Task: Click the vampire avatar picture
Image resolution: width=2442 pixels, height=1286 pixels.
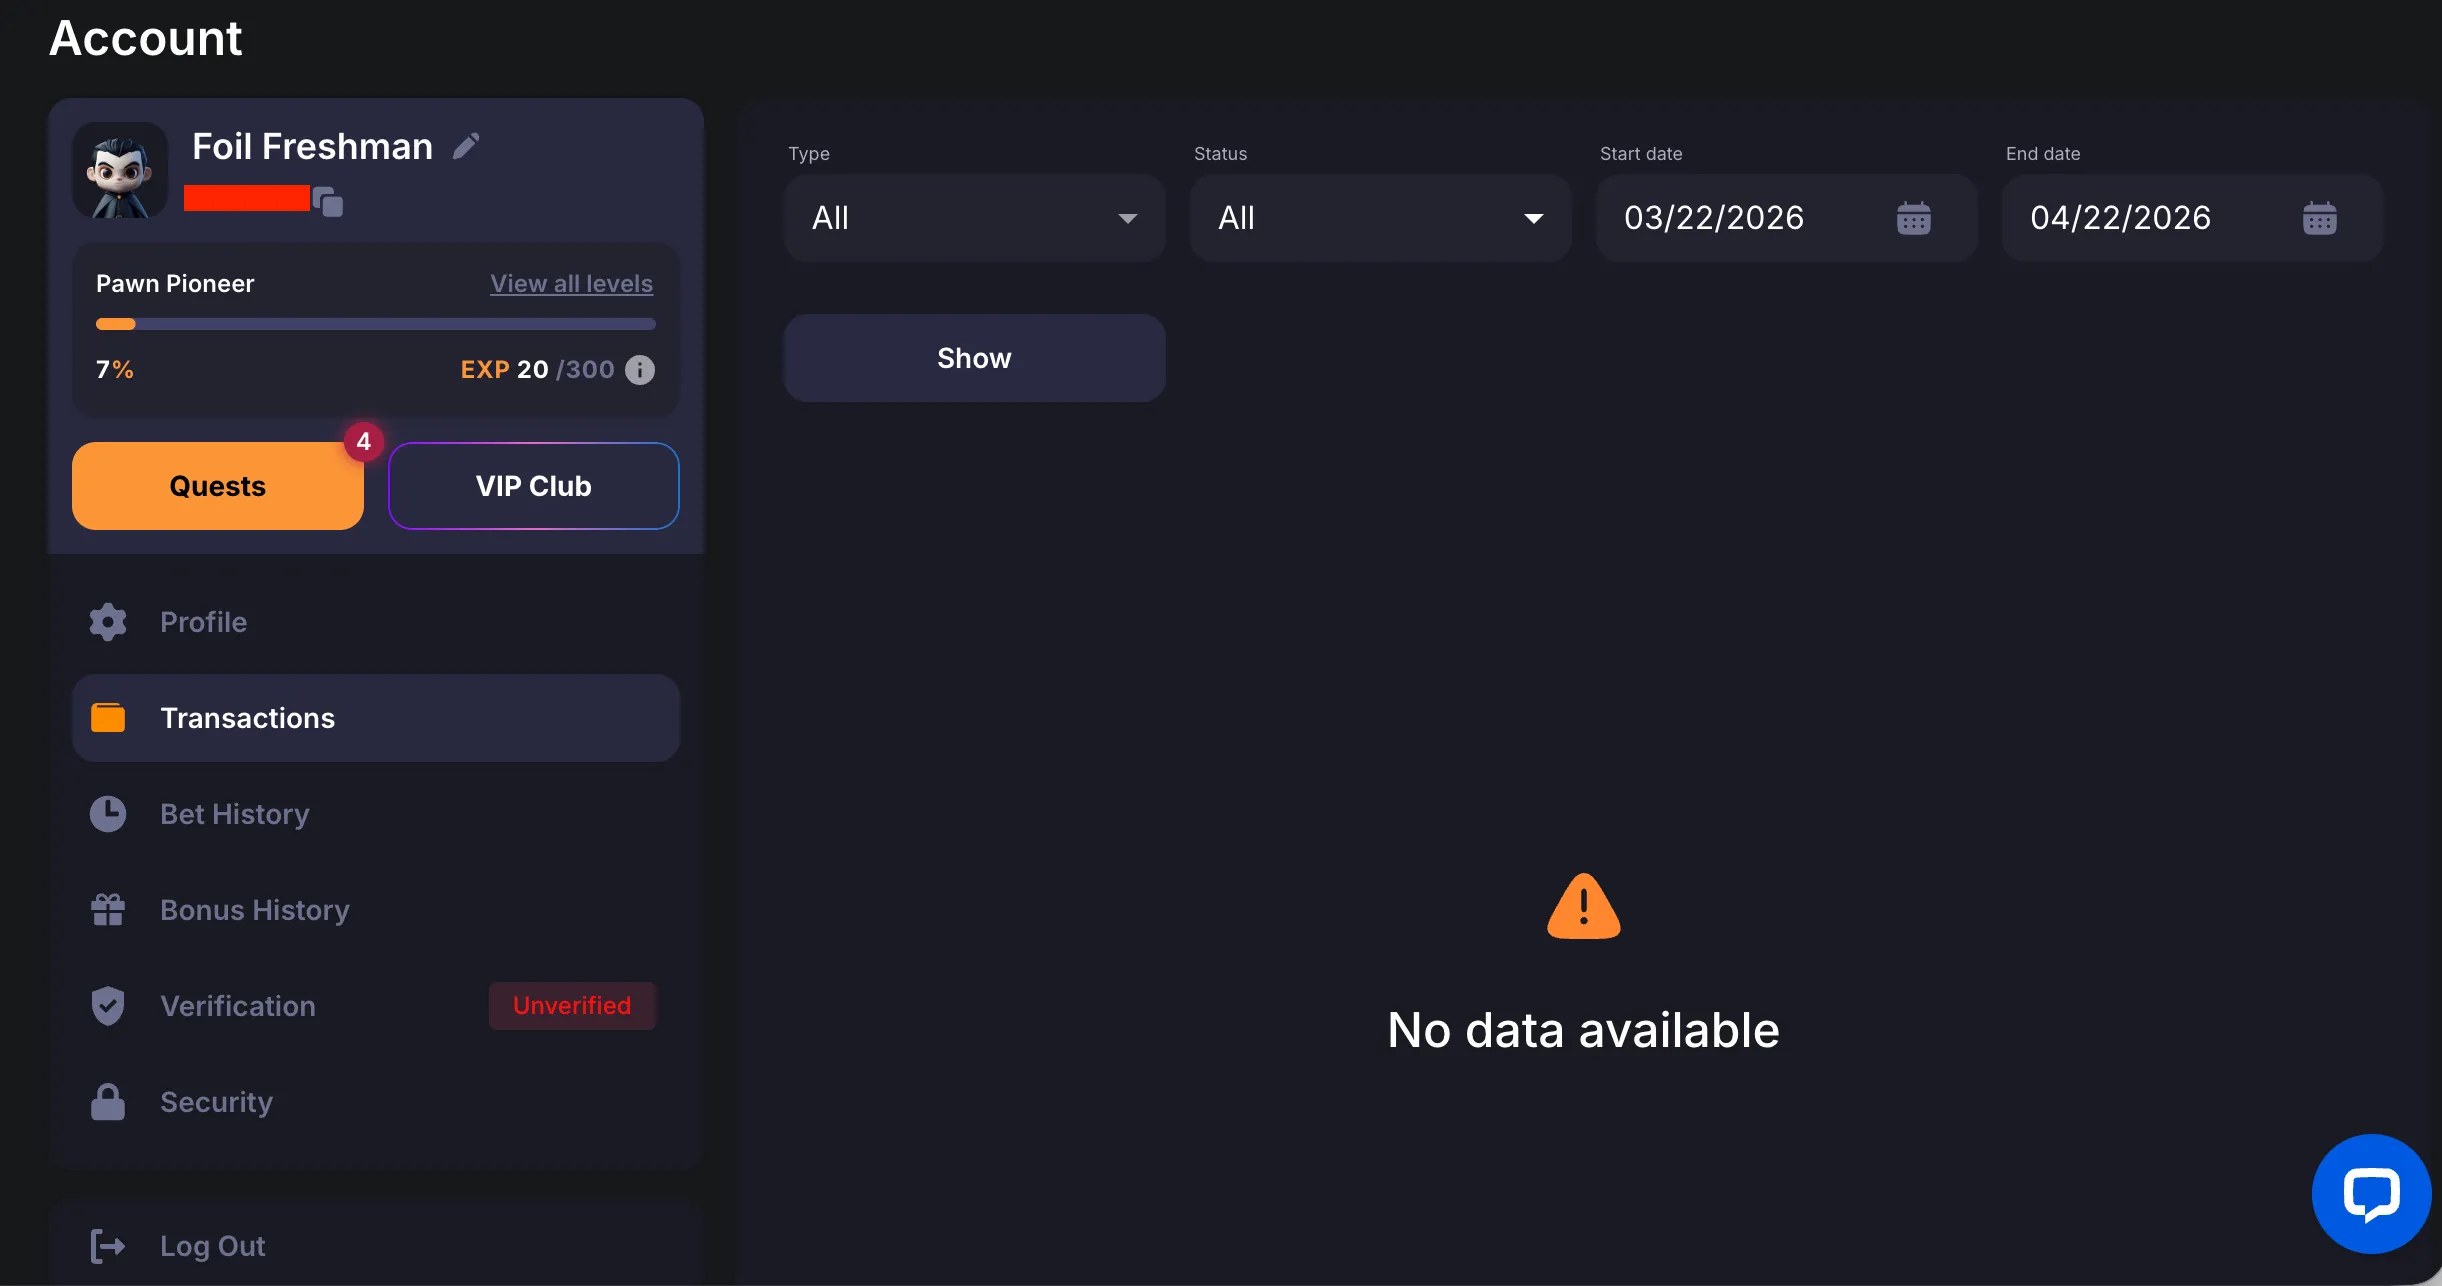Action: point(120,170)
